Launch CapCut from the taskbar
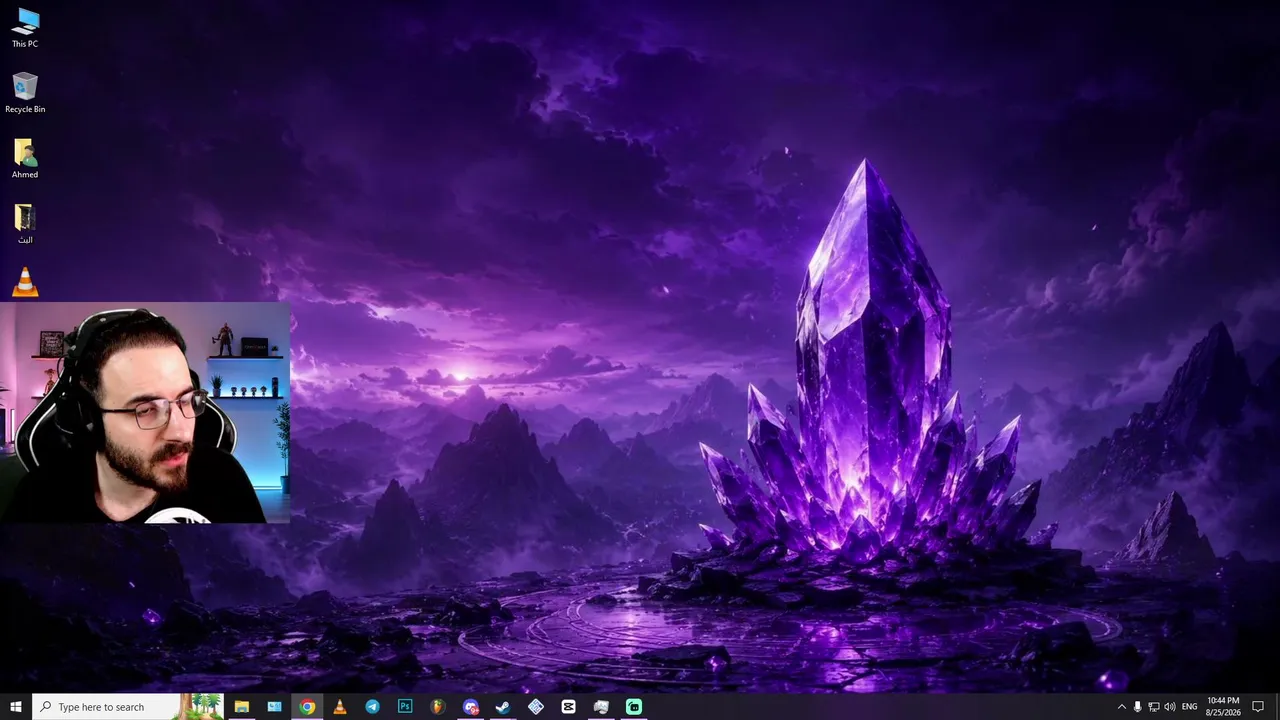This screenshot has height=720, width=1280. 568,707
